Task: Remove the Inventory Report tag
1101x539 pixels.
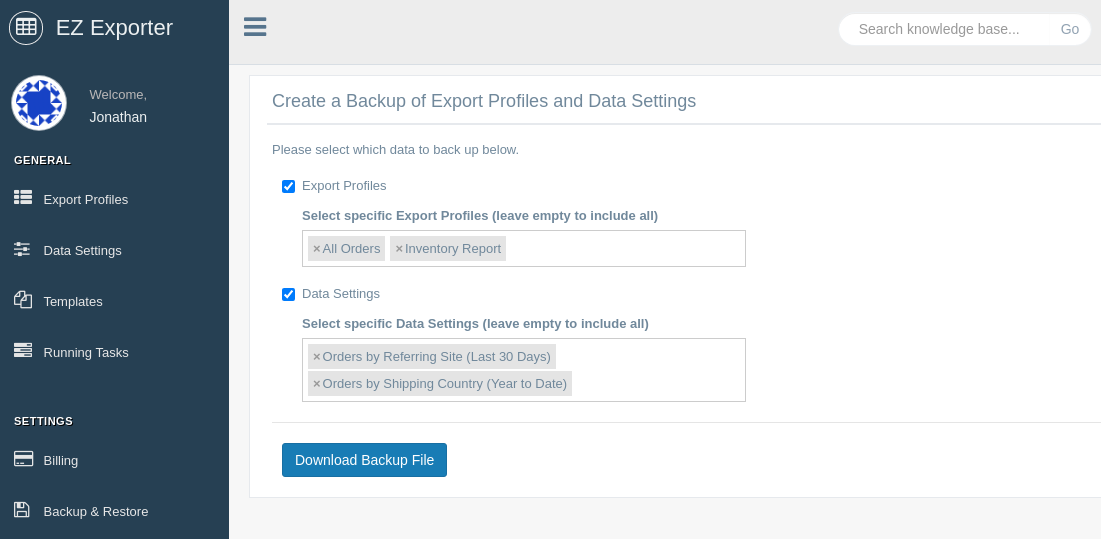Action: click(x=399, y=249)
